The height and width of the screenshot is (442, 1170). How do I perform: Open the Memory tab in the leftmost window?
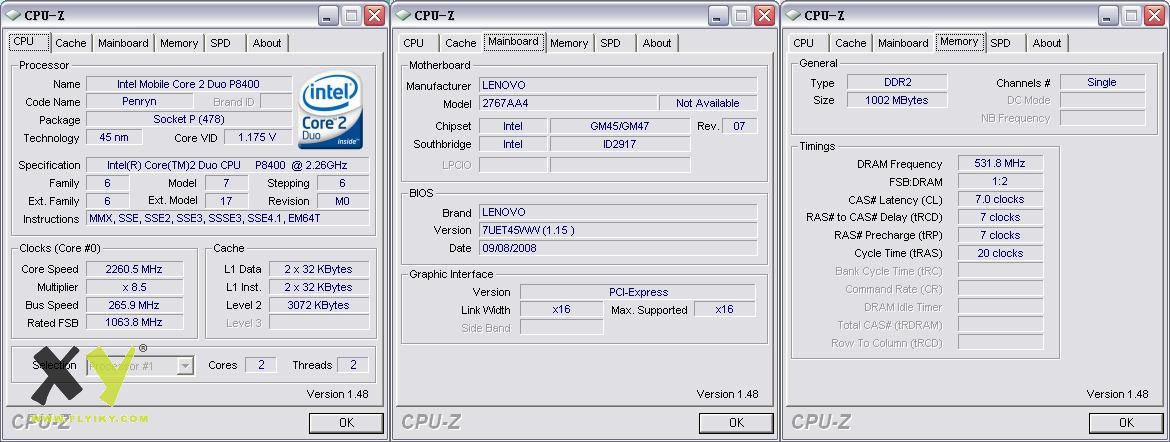[x=179, y=43]
